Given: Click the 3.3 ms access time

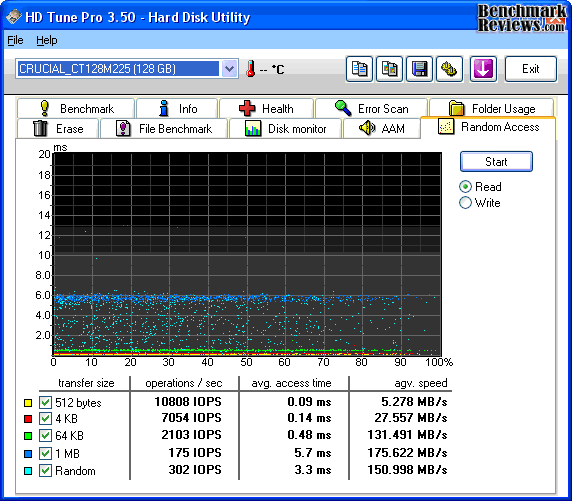Looking at the screenshot, I should point(313,470).
